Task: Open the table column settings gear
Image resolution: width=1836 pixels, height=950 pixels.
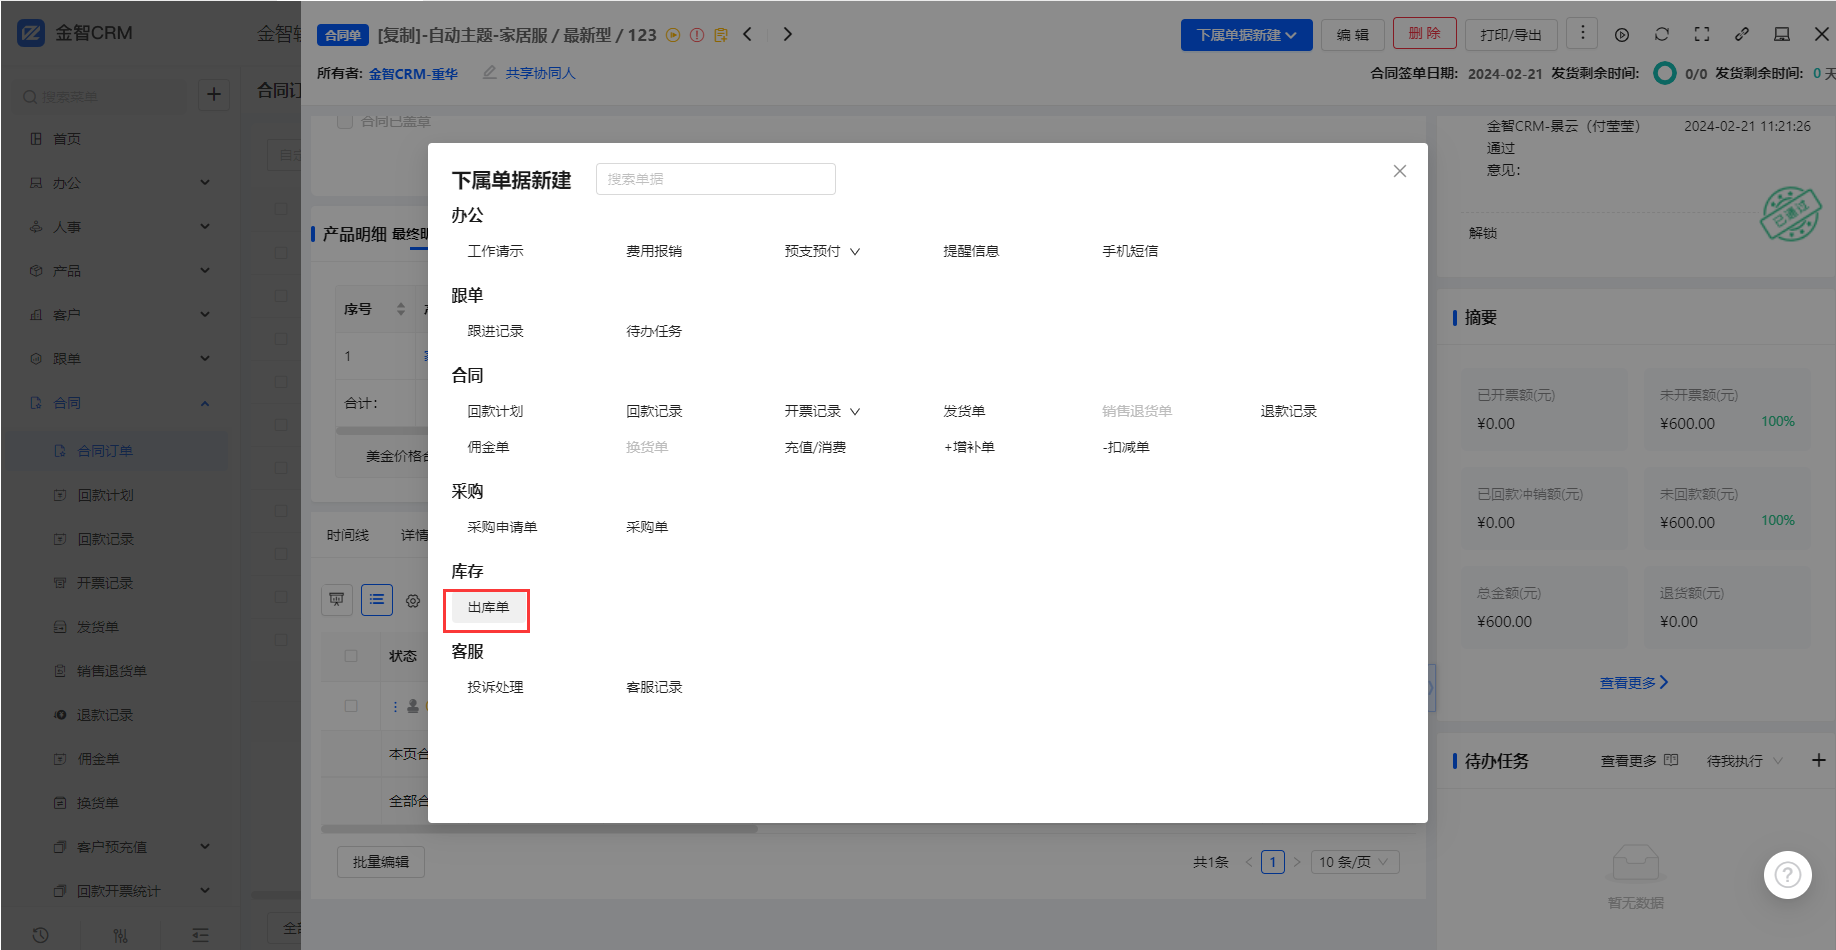Action: pyautogui.click(x=413, y=601)
